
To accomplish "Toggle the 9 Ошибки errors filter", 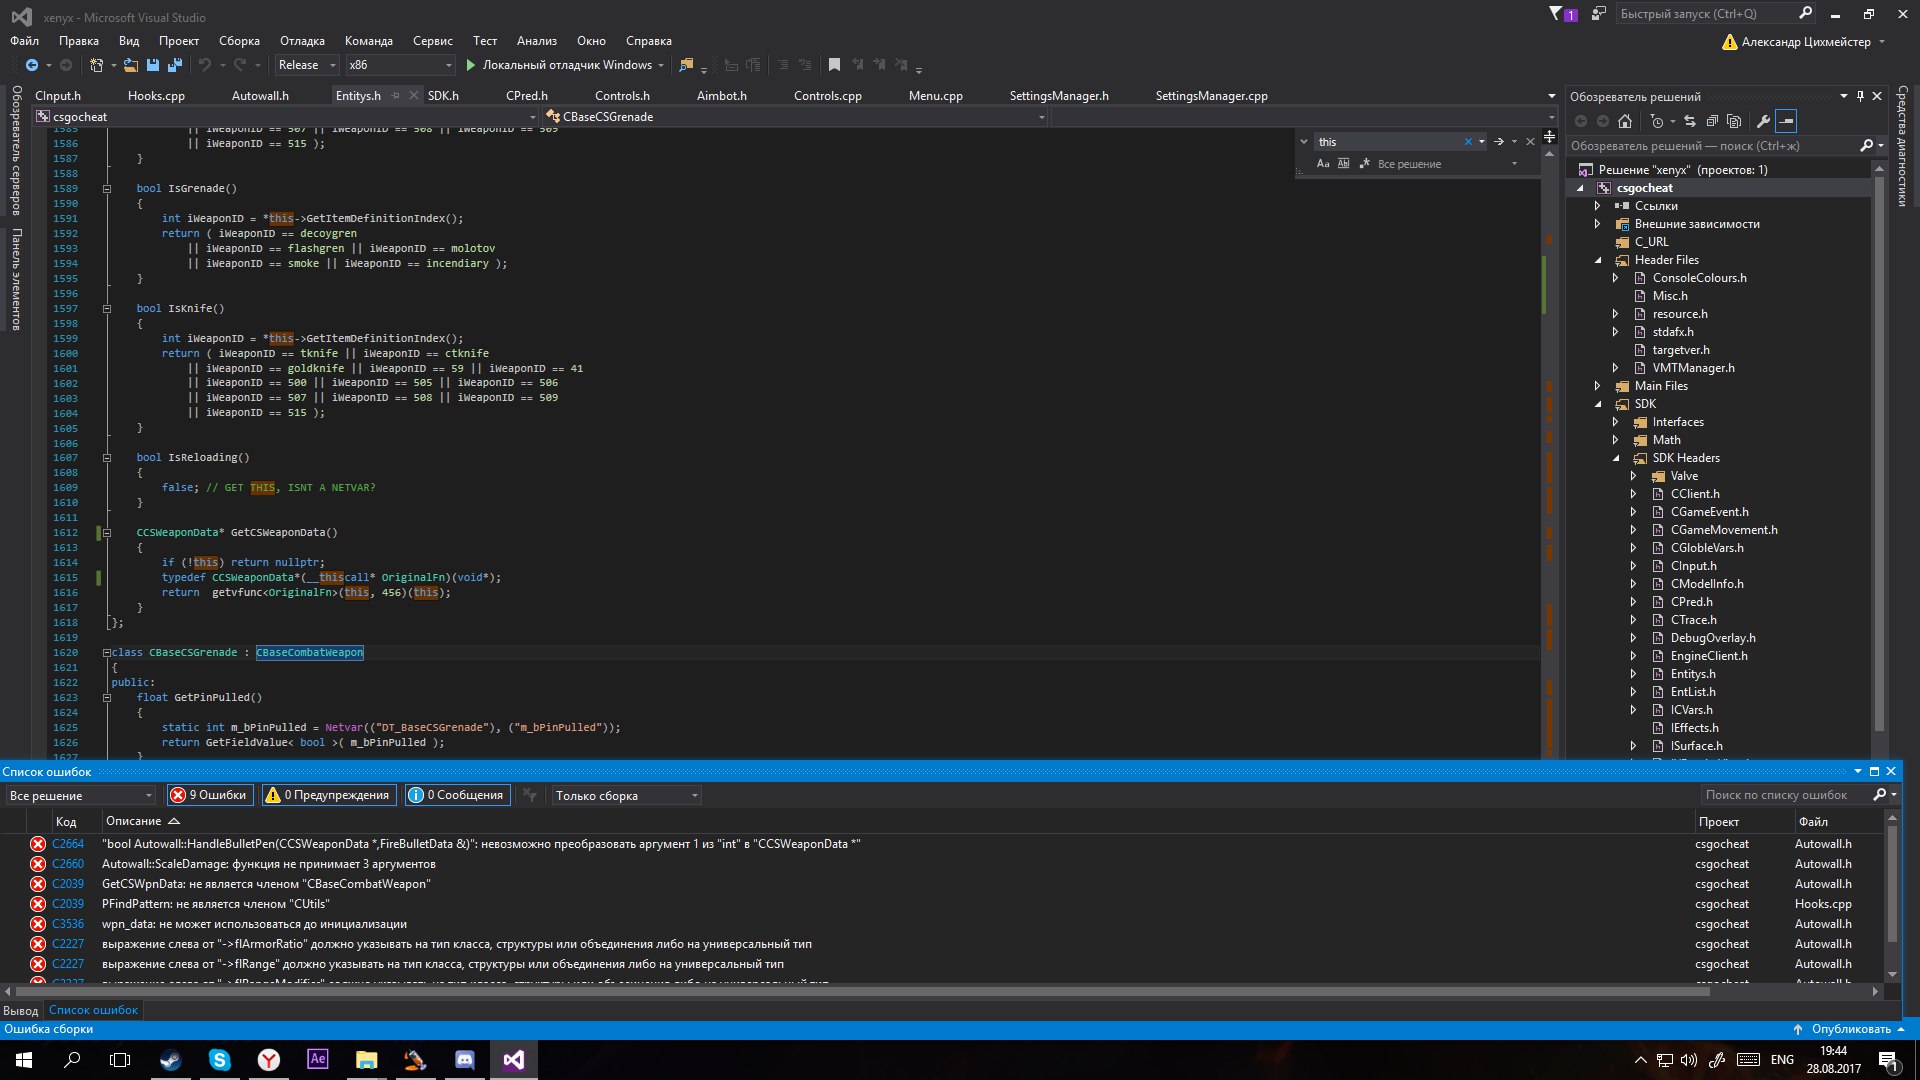I will click(209, 795).
